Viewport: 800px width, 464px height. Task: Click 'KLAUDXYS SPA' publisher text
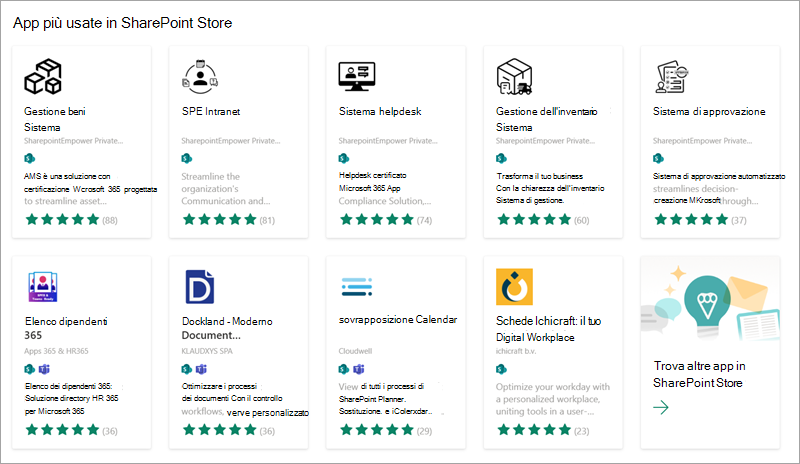tap(207, 351)
